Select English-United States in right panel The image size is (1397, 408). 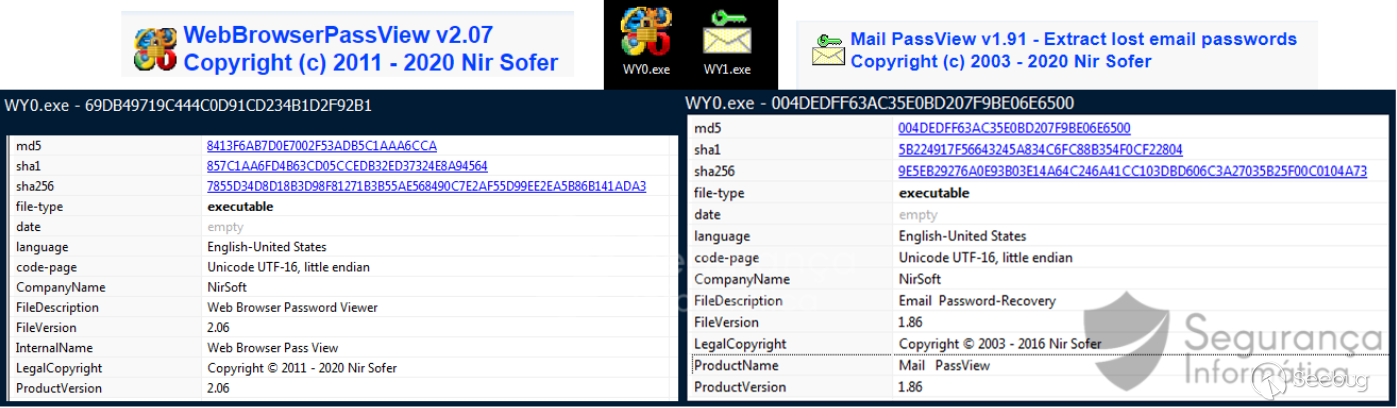(962, 236)
